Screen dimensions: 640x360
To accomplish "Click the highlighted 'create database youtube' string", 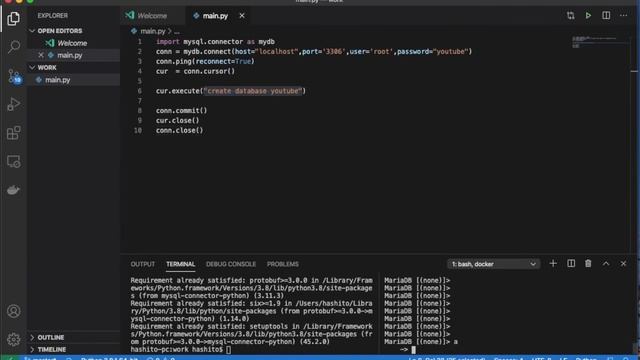I will coord(253,91).
